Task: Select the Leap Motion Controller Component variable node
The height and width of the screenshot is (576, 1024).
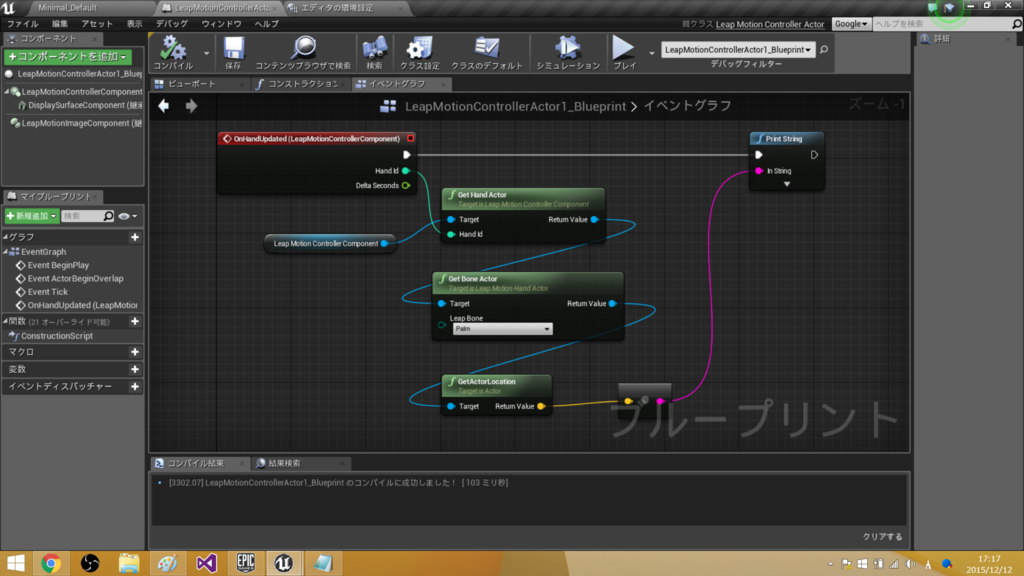Action: point(330,244)
